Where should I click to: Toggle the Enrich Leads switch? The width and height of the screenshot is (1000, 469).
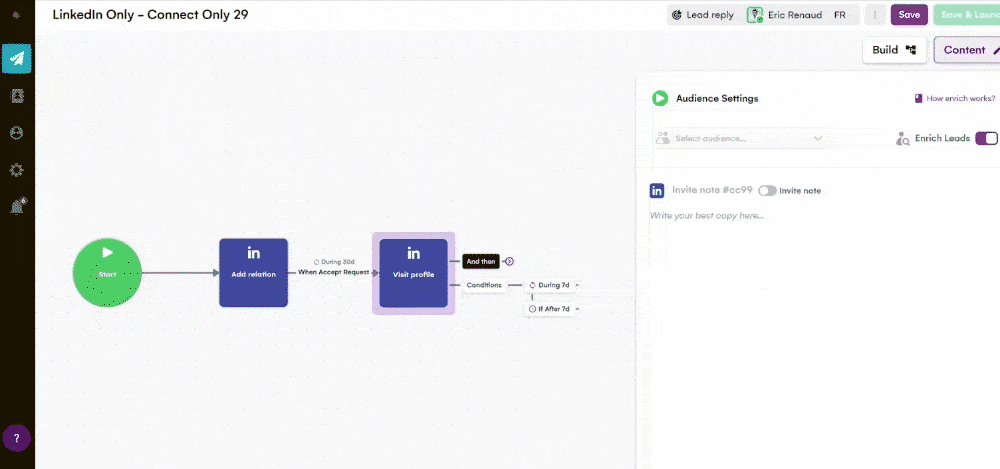click(986, 138)
